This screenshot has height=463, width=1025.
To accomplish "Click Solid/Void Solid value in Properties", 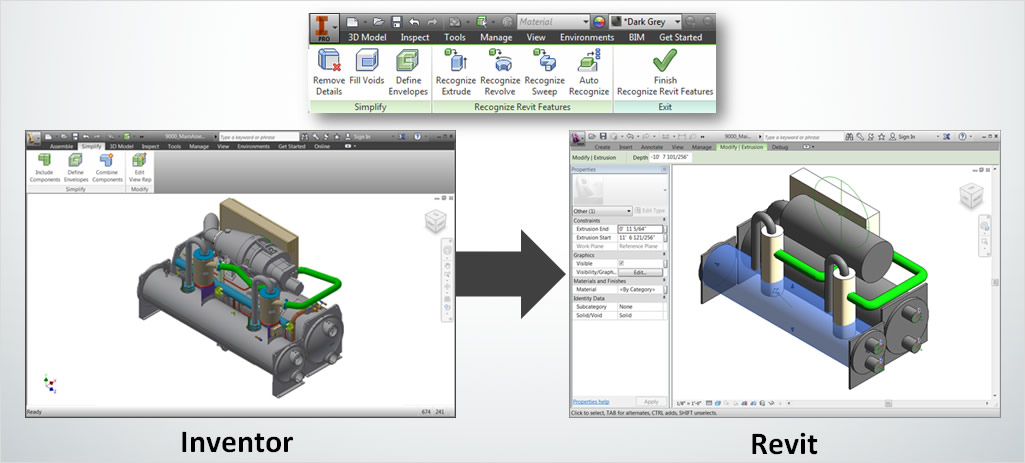I will [641, 315].
